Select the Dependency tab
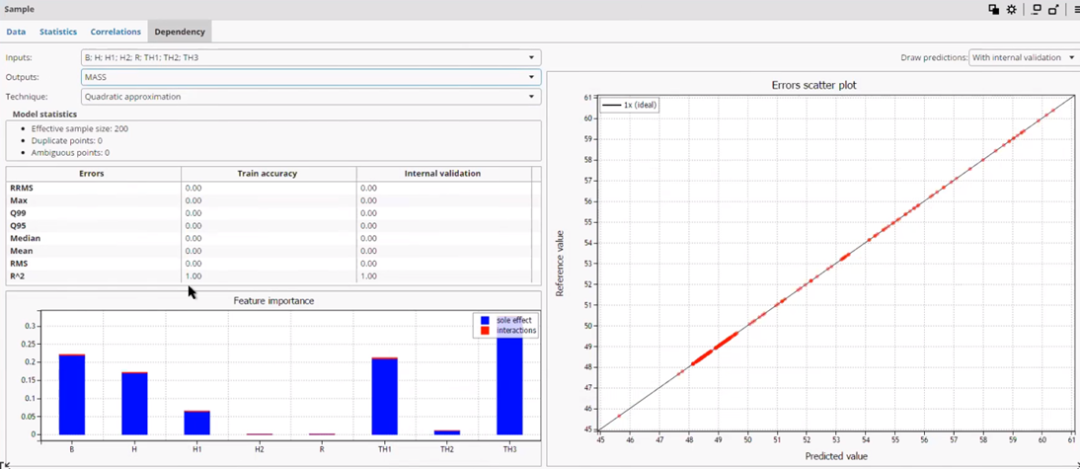This screenshot has width=1080, height=469. click(x=179, y=32)
